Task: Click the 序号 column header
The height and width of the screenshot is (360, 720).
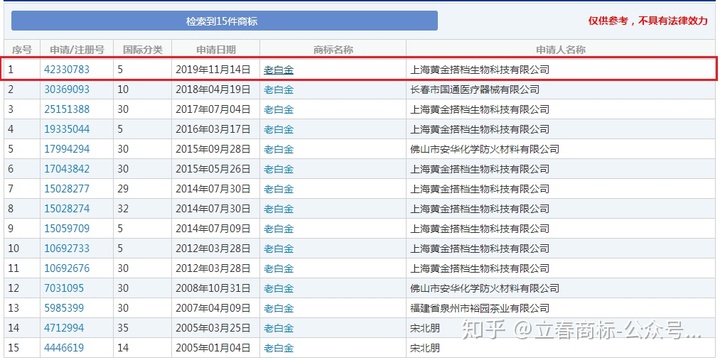Action: click(22, 50)
